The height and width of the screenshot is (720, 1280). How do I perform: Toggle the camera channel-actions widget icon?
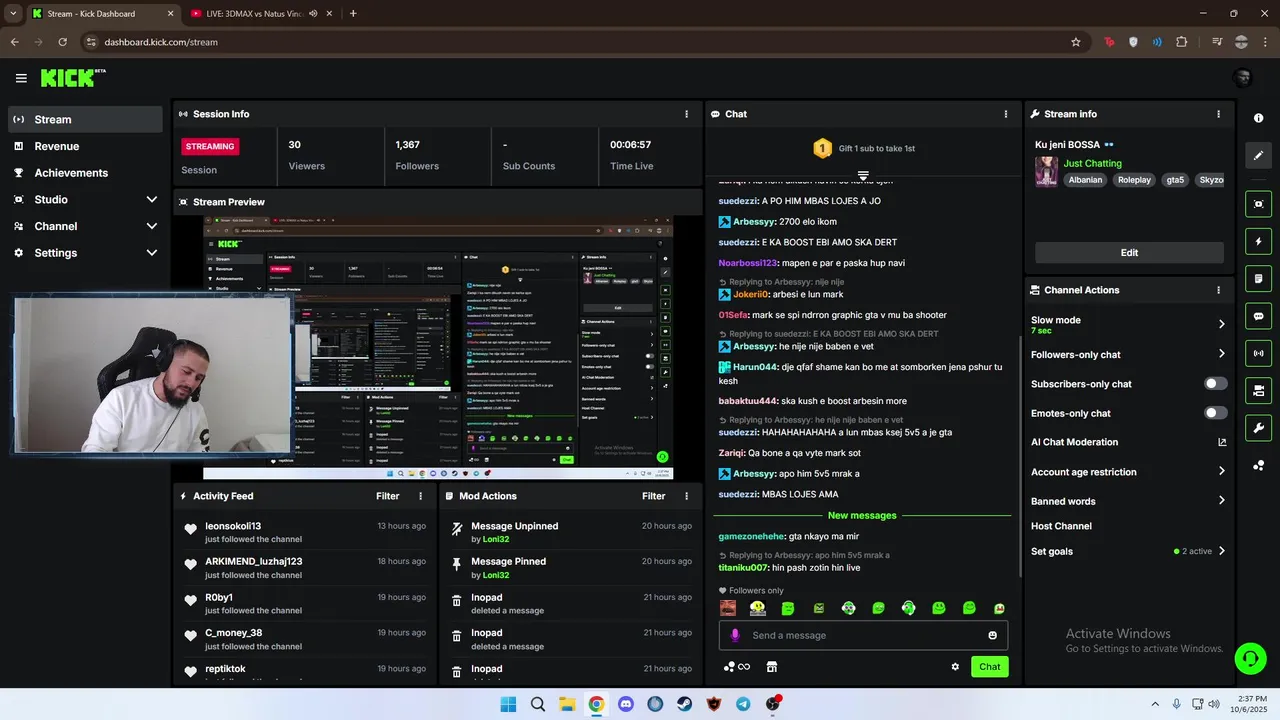tap(1258, 390)
